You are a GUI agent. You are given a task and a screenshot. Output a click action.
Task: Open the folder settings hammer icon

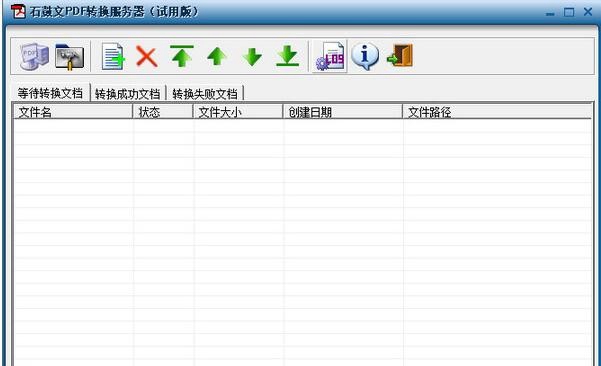69,57
